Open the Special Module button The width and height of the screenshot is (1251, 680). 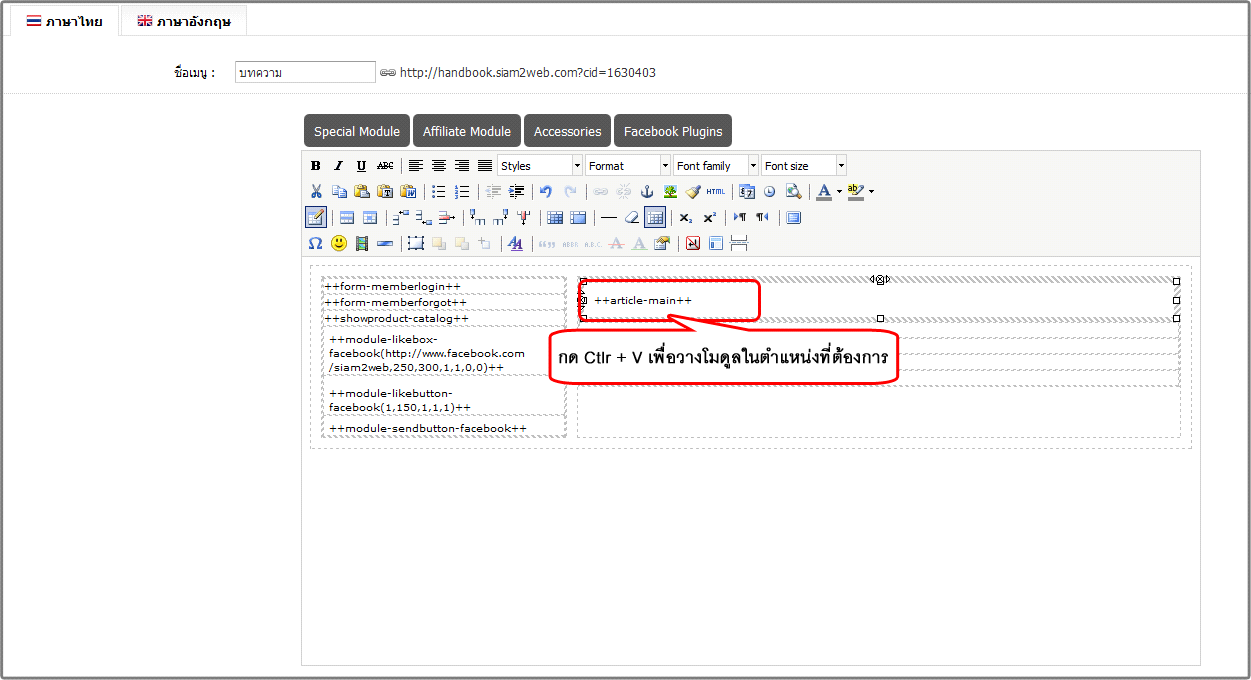(x=357, y=131)
